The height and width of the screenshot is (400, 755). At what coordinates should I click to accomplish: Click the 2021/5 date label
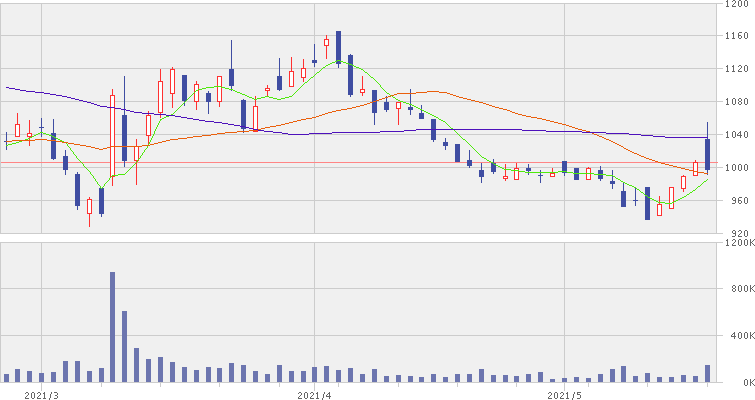point(565,394)
